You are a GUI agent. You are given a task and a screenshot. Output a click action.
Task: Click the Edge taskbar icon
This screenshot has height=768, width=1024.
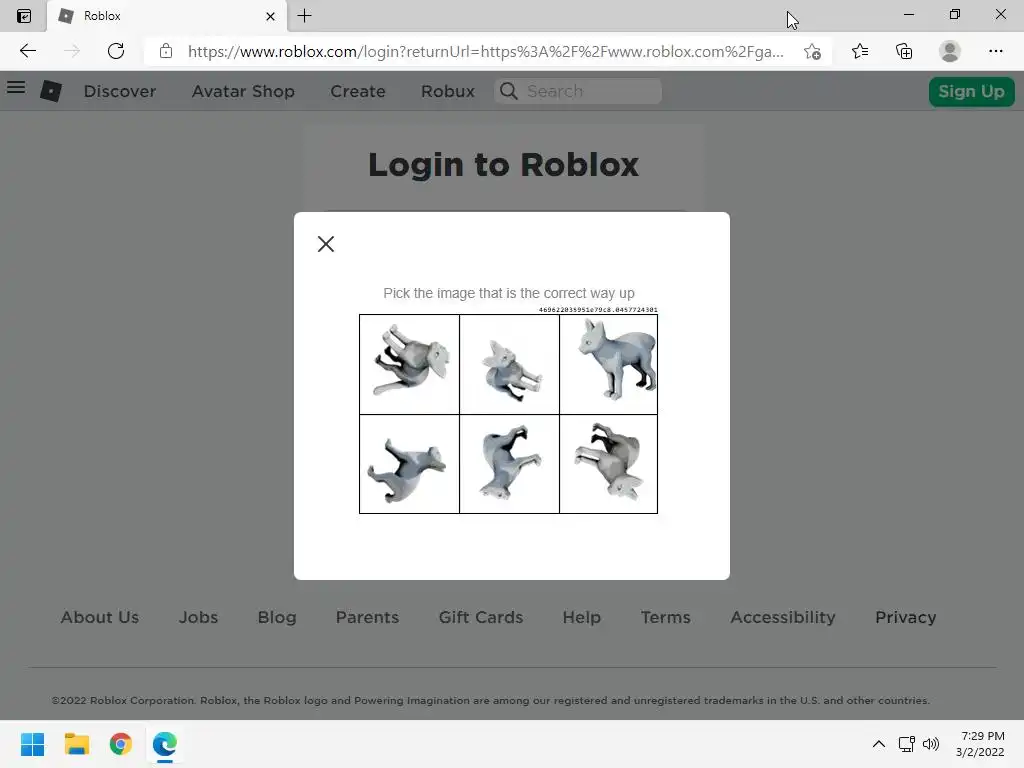click(x=165, y=744)
